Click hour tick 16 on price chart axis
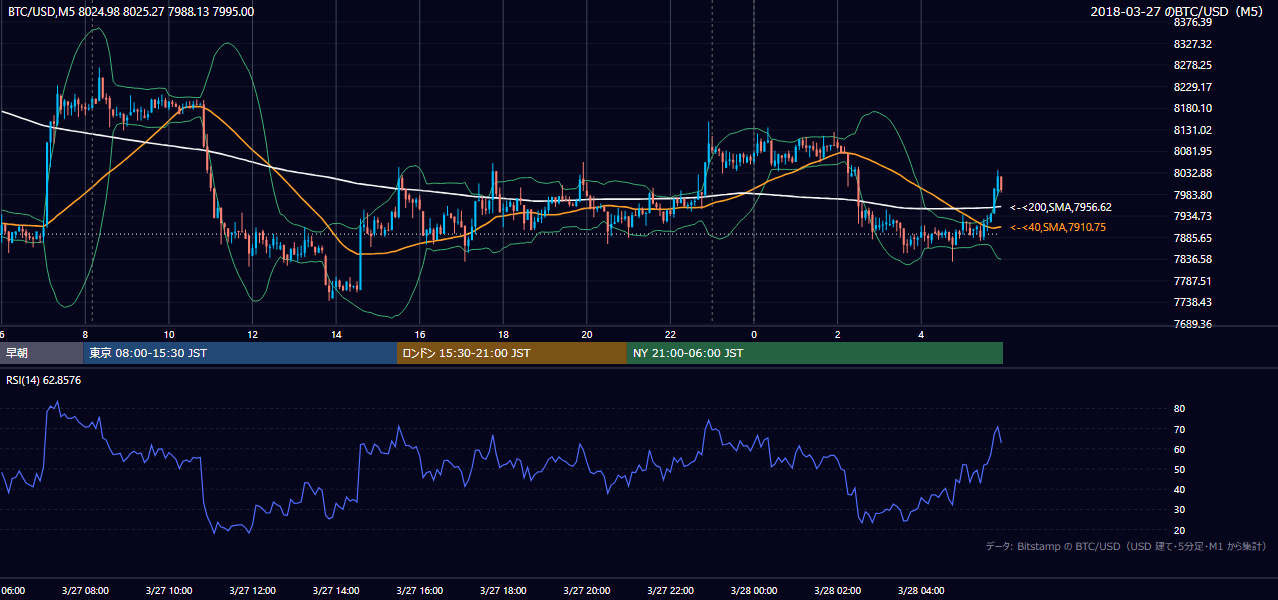 pyautogui.click(x=420, y=334)
